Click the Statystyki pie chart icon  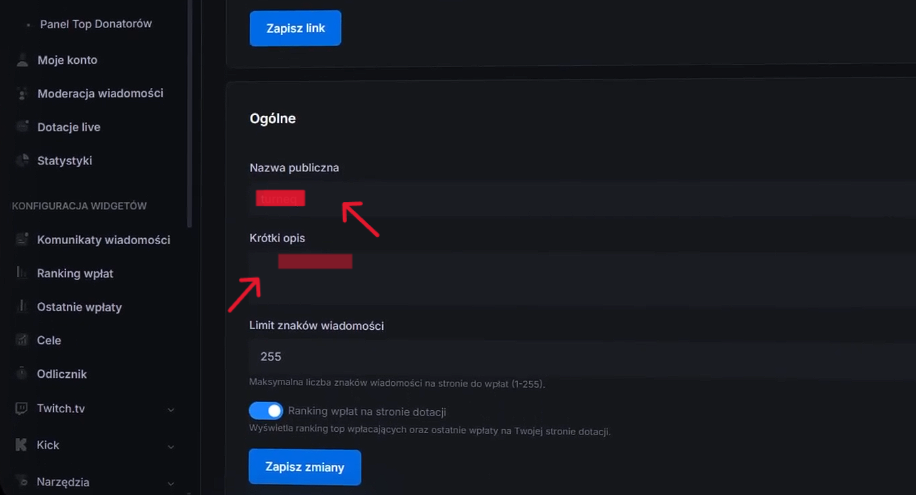[x=22, y=161]
